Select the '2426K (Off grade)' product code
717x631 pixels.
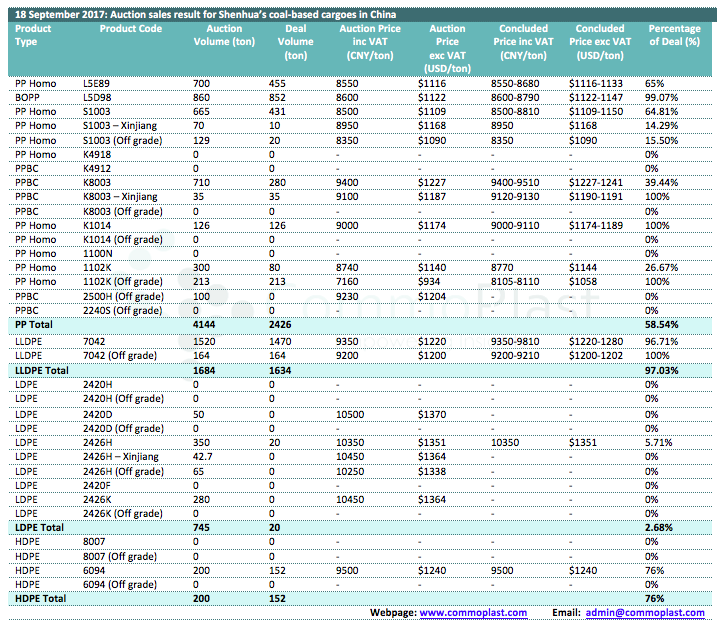pos(123,513)
